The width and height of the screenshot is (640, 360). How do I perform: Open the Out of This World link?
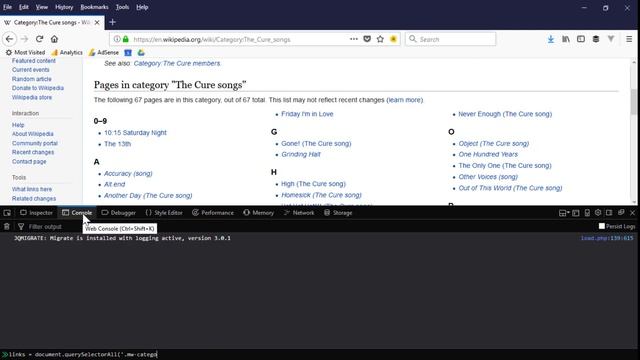coord(510,188)
